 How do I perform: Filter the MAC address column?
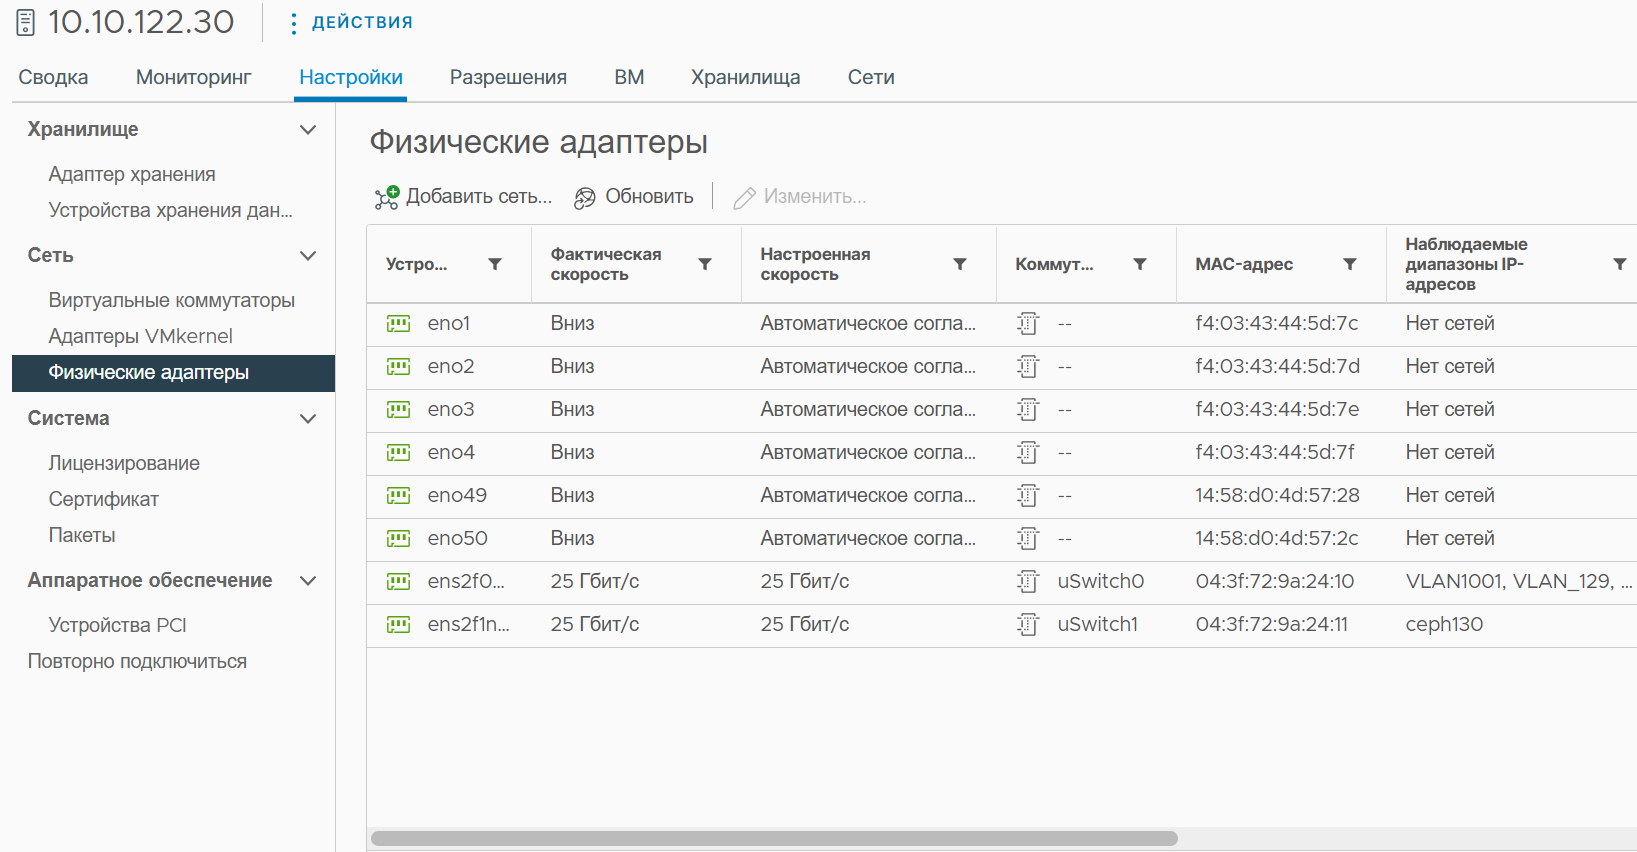tap(1350, 264)
